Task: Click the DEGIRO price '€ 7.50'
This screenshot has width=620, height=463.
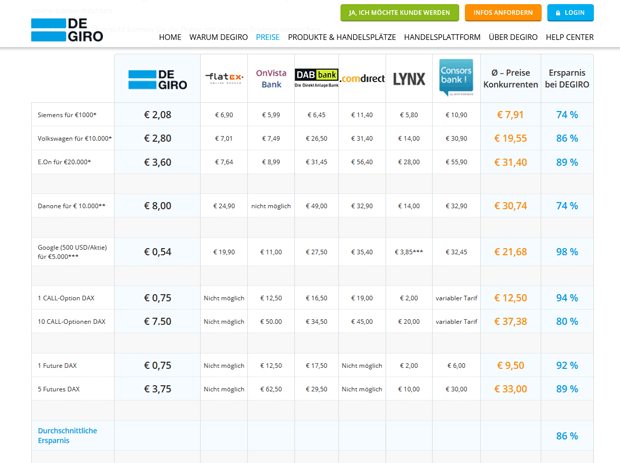Action: (157, 321)
